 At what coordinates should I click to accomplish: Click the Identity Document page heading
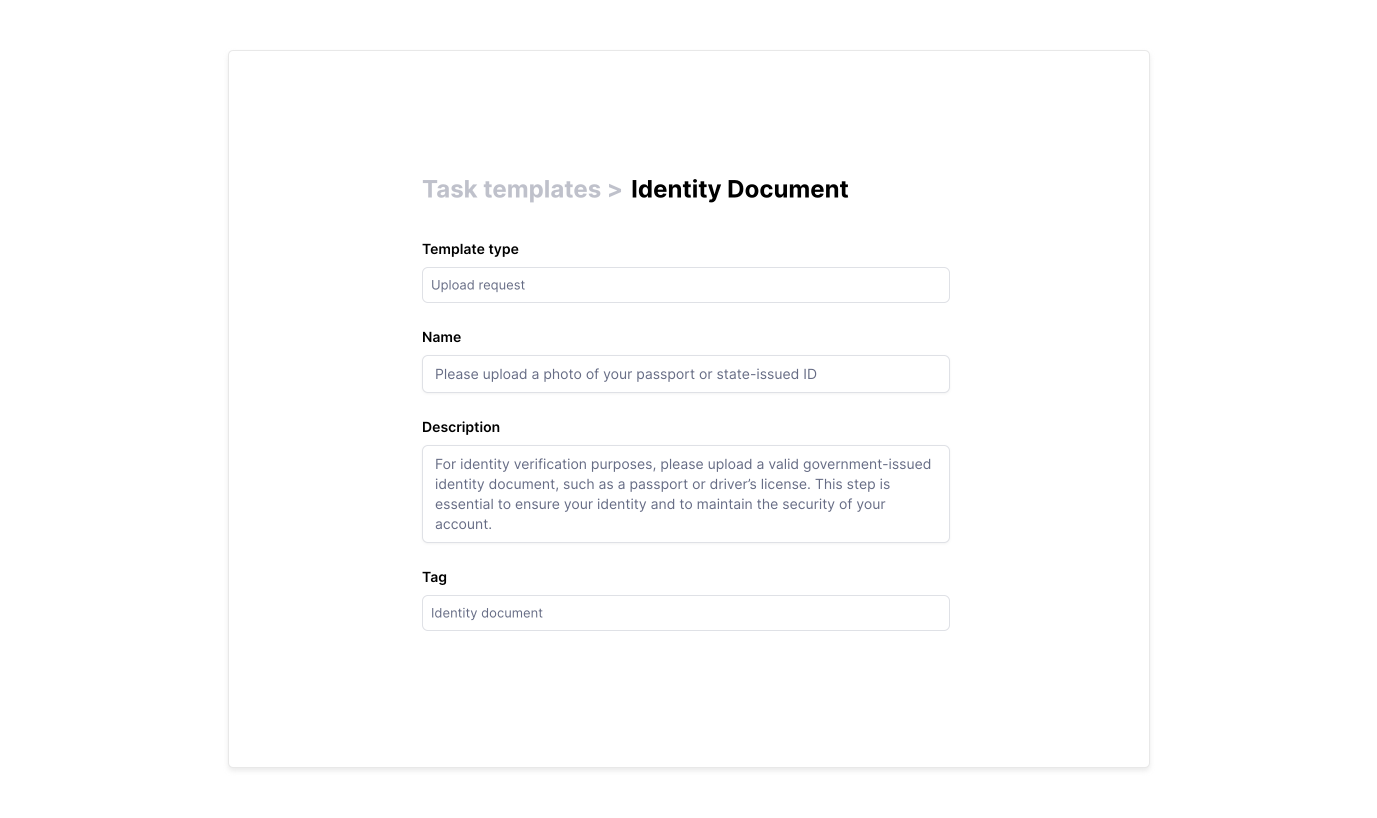coord(739,190)
